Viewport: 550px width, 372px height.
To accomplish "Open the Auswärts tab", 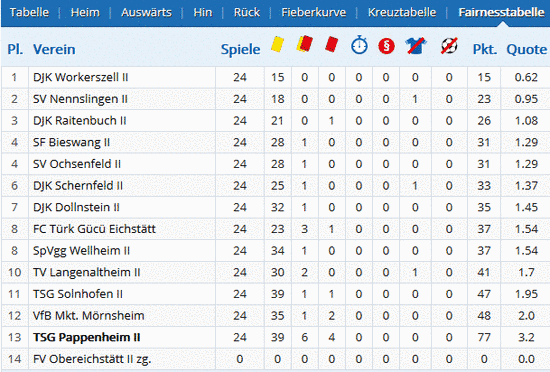I will coord(146,13).
